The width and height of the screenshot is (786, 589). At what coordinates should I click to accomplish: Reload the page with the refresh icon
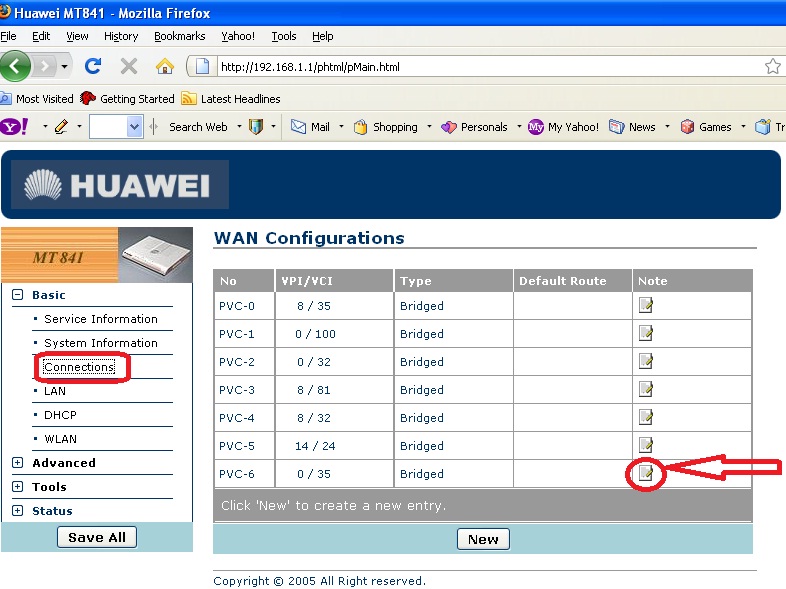(x=93, y=66)
